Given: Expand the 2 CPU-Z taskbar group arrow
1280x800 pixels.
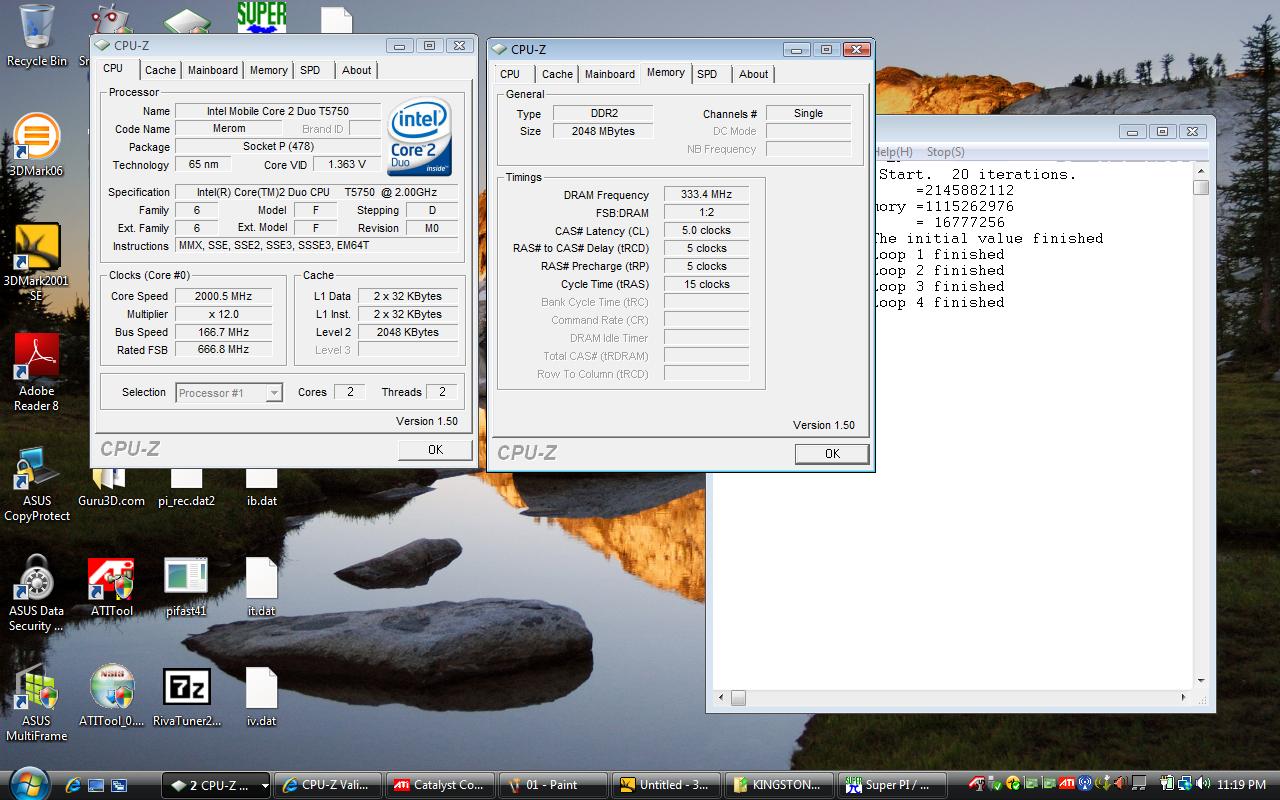Looking at the screenshot, I should 265,786.
